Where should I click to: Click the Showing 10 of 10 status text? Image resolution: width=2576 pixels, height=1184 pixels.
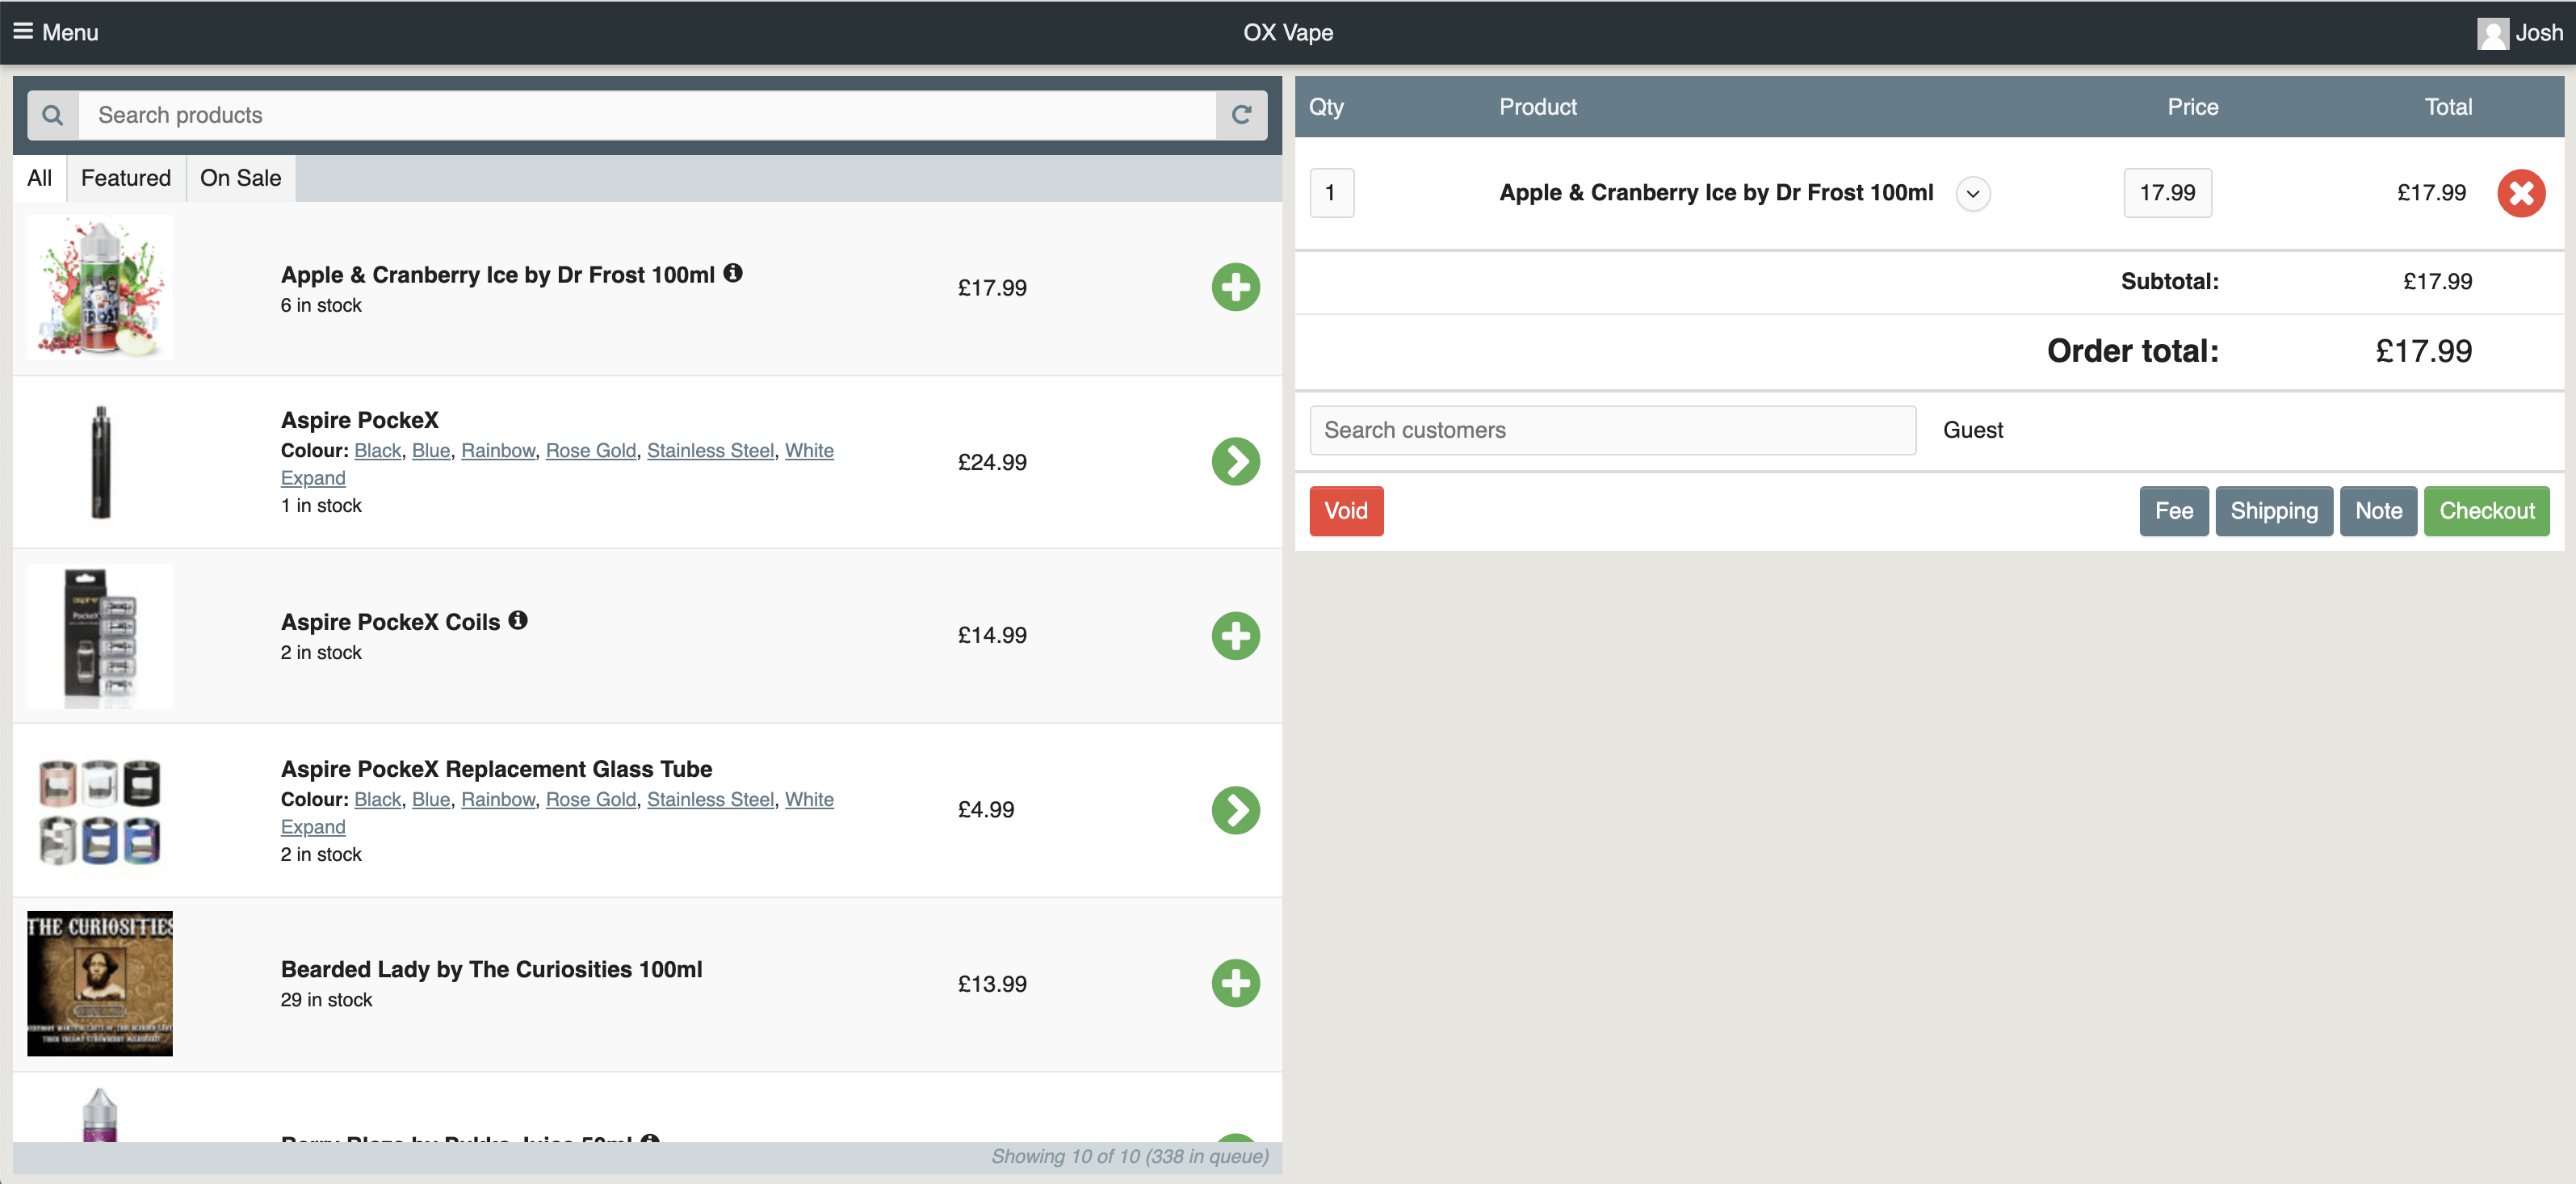[x=1130, y=1157]
